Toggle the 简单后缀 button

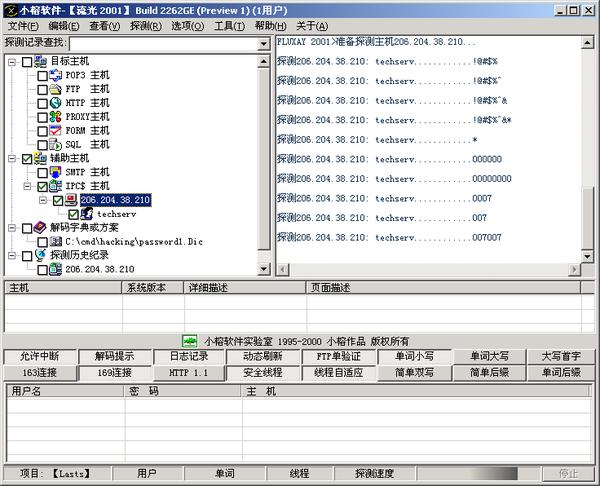(489, 373)
